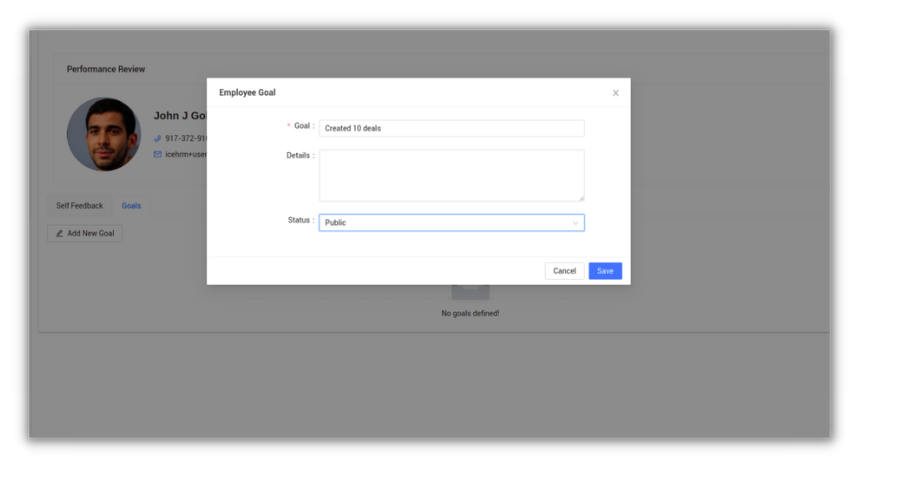Click the pencil icon on Add New Goal

click(59, 233)
